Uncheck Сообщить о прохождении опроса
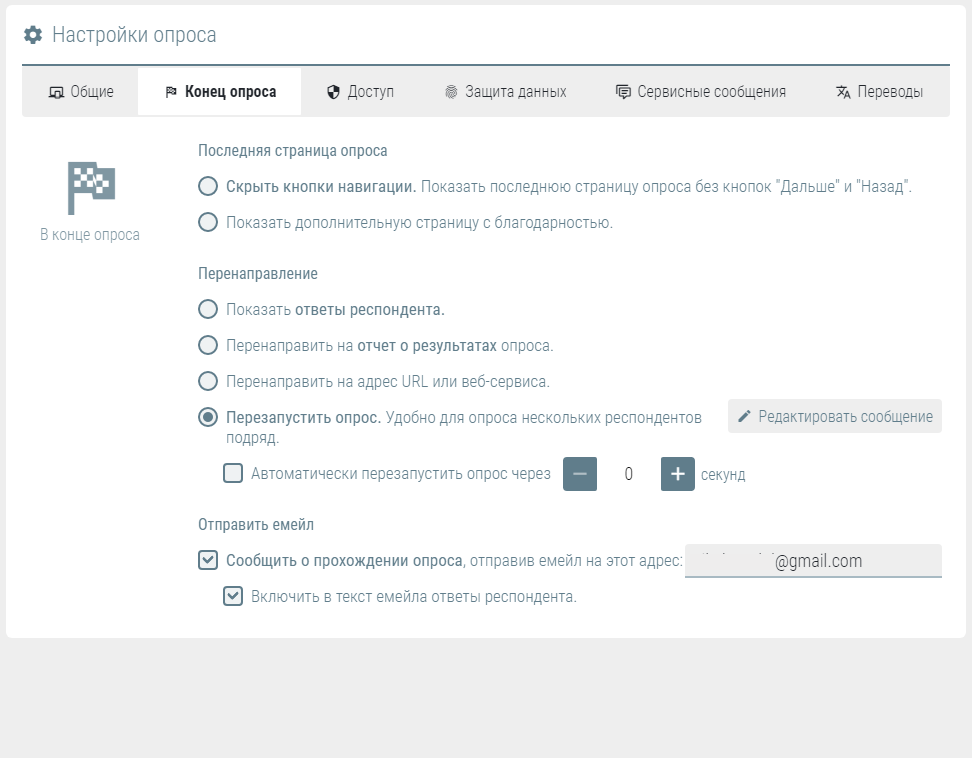The height and width of the screenshot is (758, 972). [x=208, y=560]
